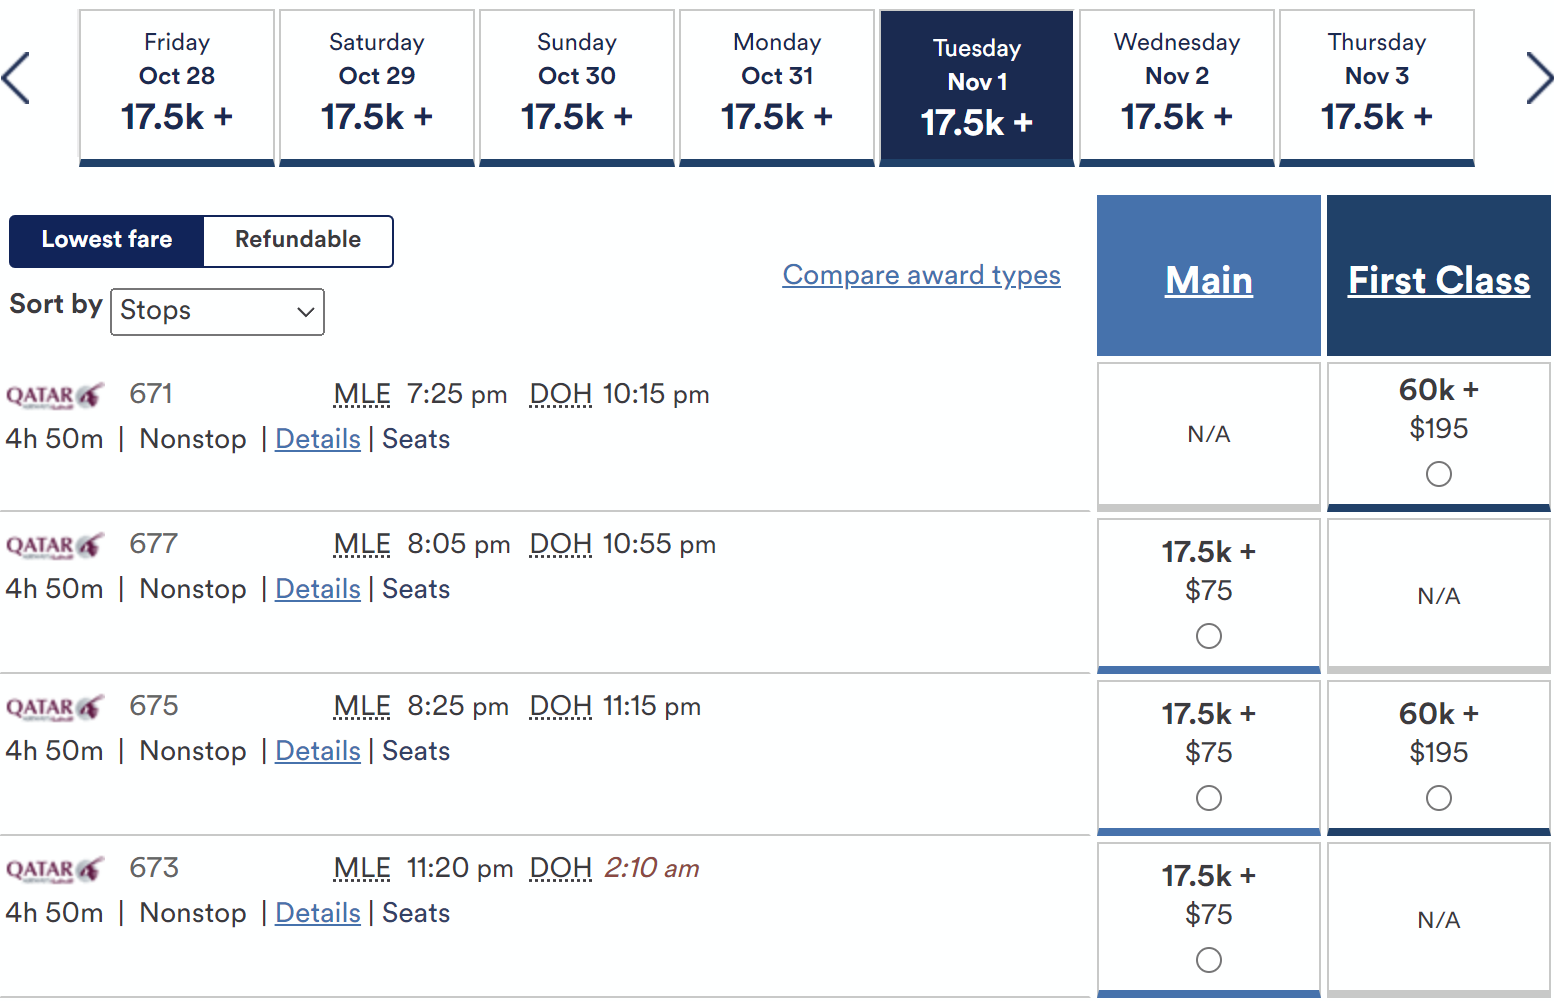Click the right arrow to view later dates
The width and height of the screenshot is (1554, 1001).
[x=1540, y=77]
